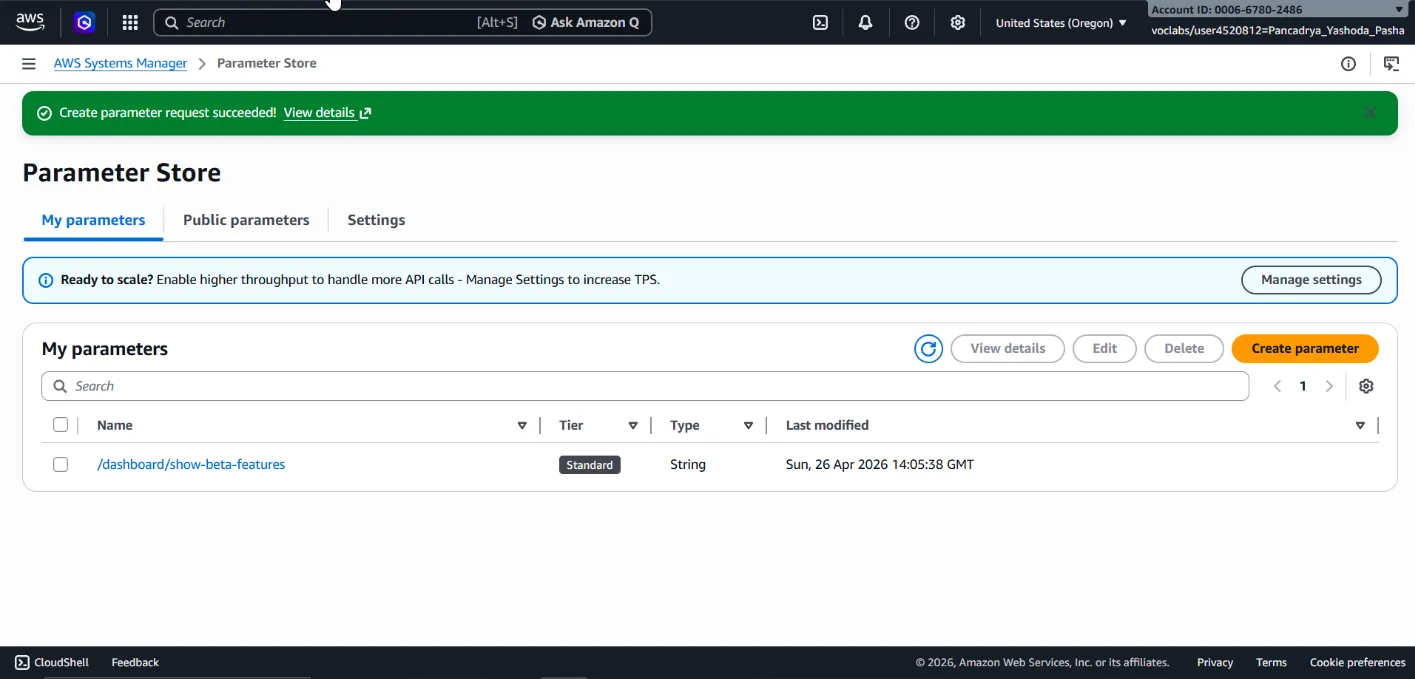
Task: Toggle the select-all checkbox in table header
Action: click(60, 425)
